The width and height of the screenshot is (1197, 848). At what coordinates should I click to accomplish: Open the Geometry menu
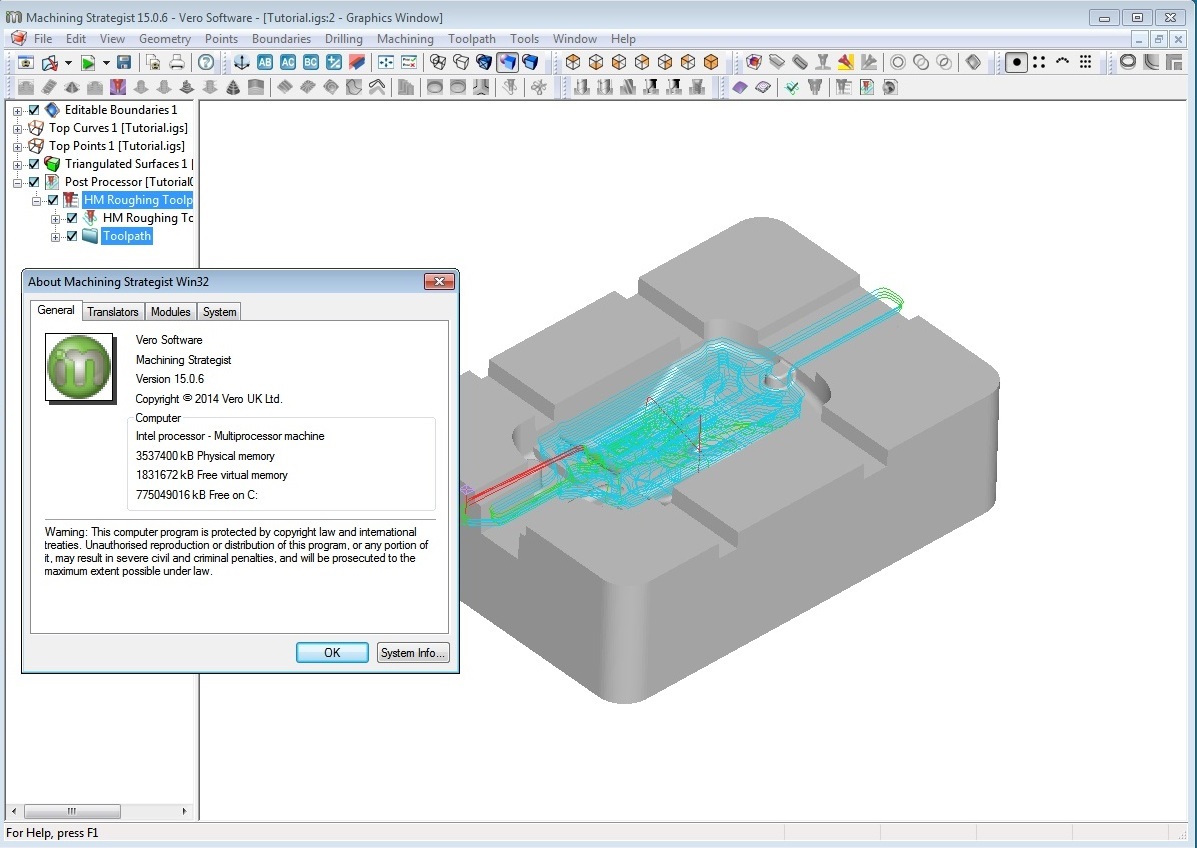(x=164, y=39)
